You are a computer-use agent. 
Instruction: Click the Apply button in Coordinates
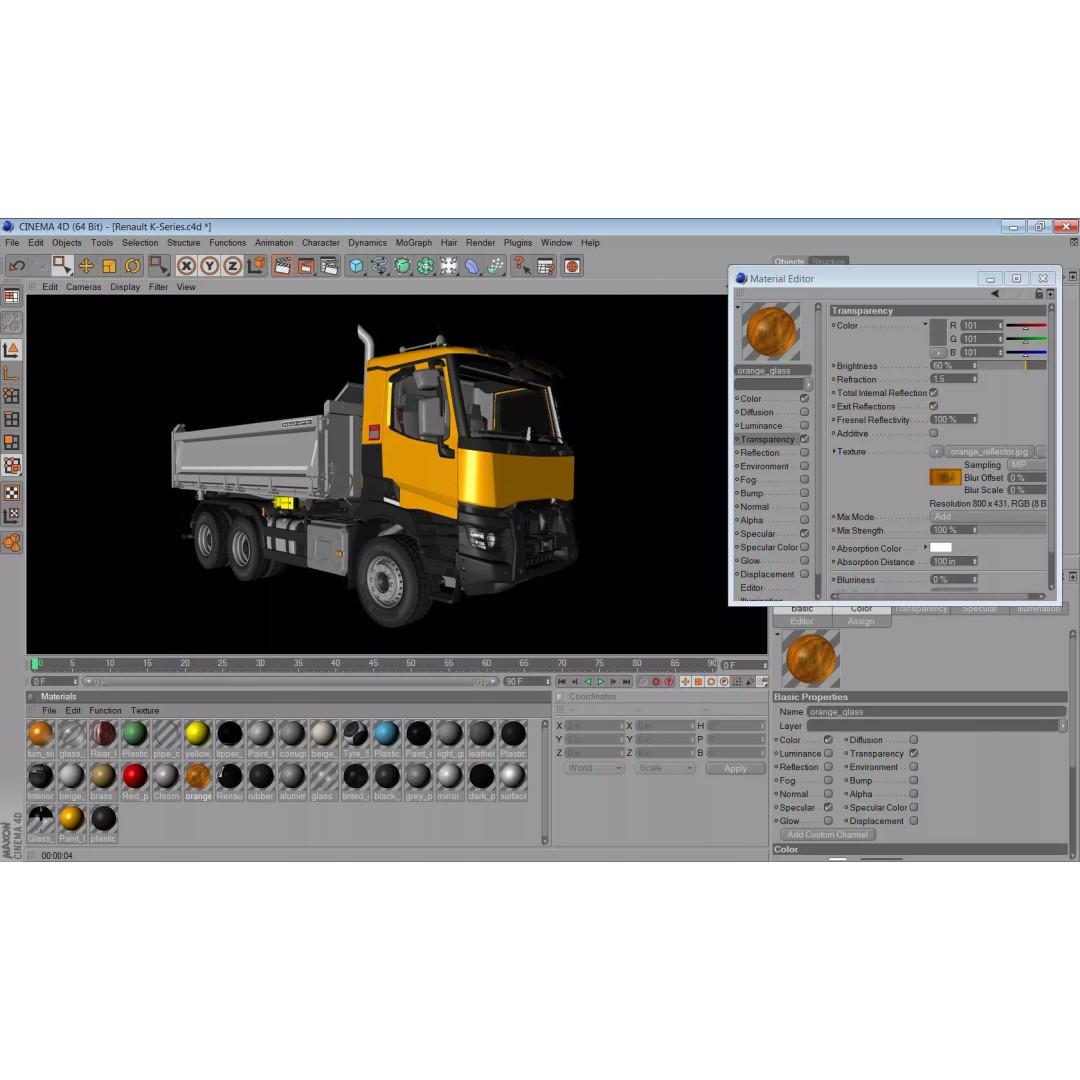(735, 768)
